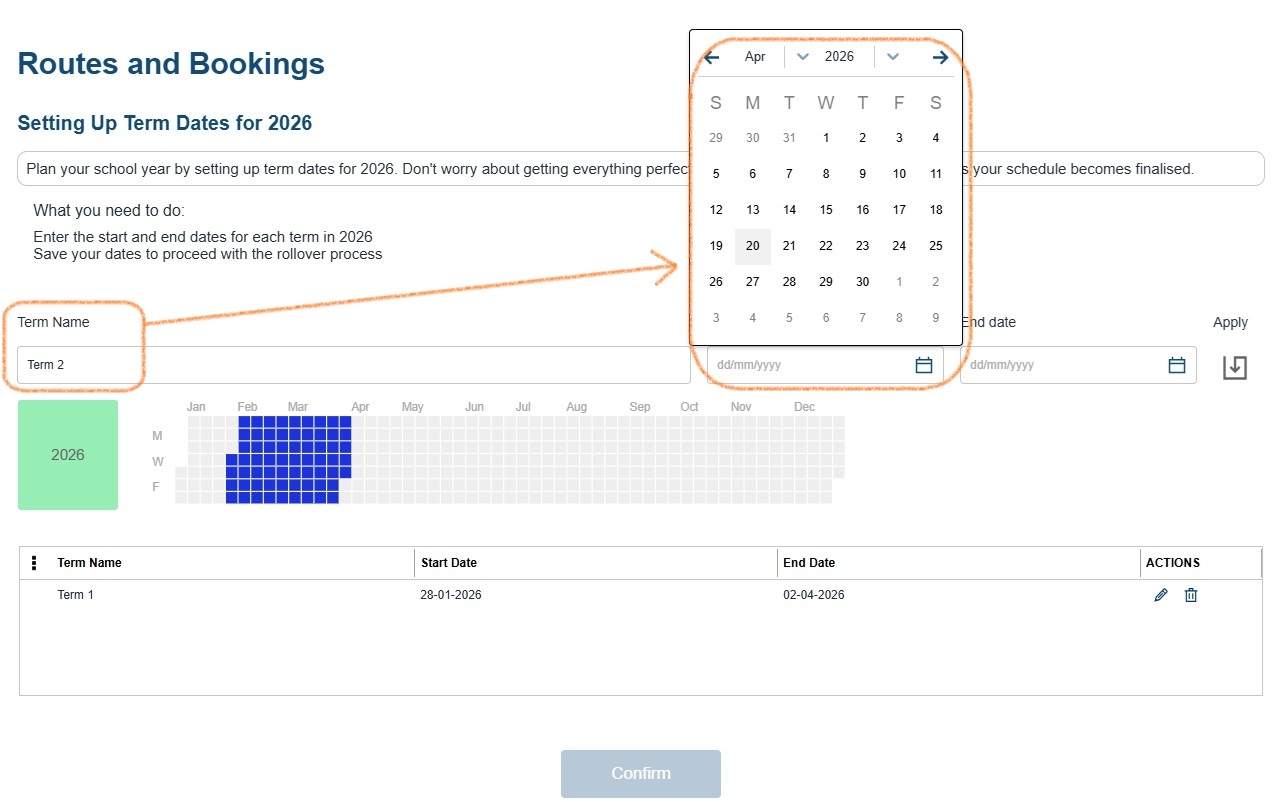
Task: Go to next month in calendar
Action: tap(940, 57)
